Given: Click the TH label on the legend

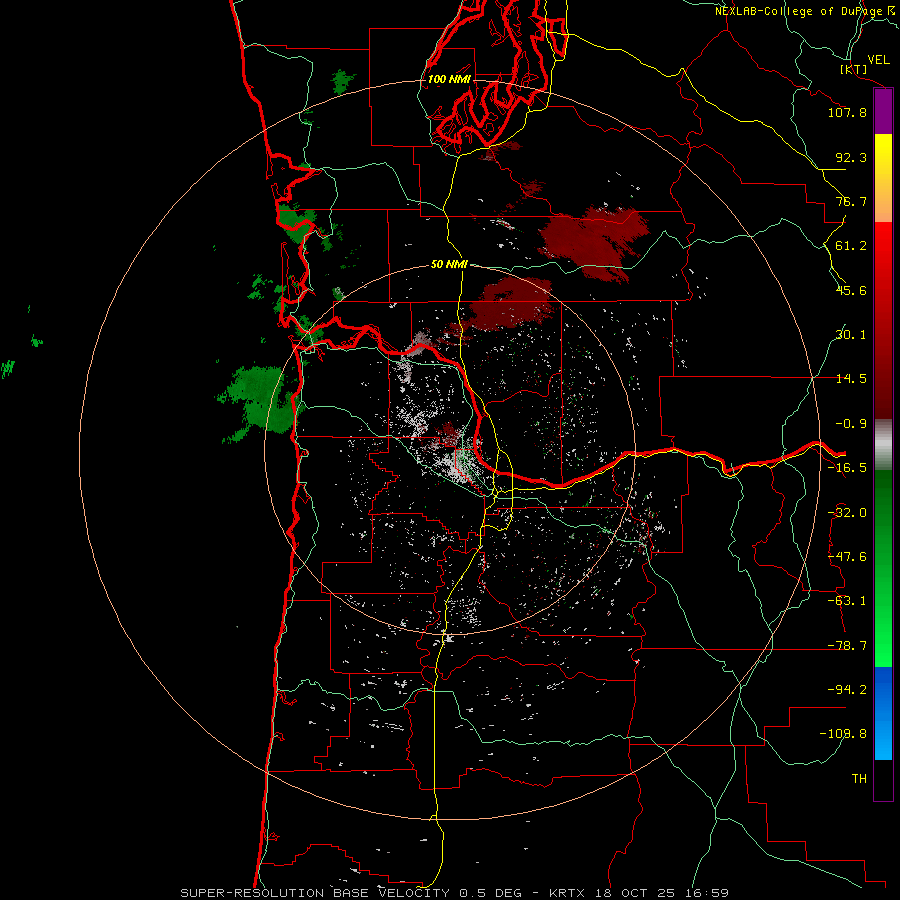Looking at the screenshot, I should [859, 779].
